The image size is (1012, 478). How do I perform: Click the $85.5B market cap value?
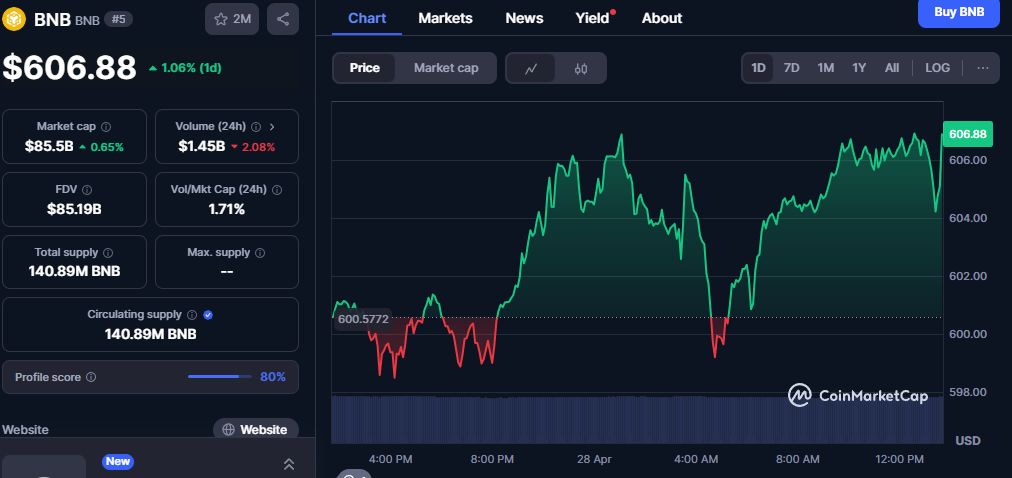tap(49, 146)
